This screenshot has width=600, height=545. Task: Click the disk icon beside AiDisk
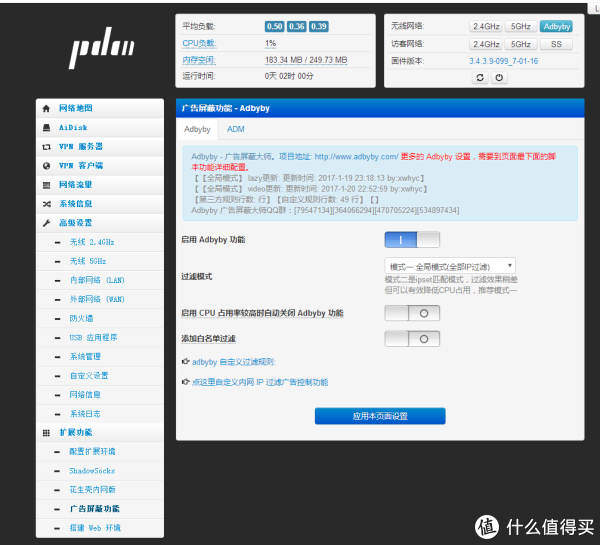[x=46, y=128]
